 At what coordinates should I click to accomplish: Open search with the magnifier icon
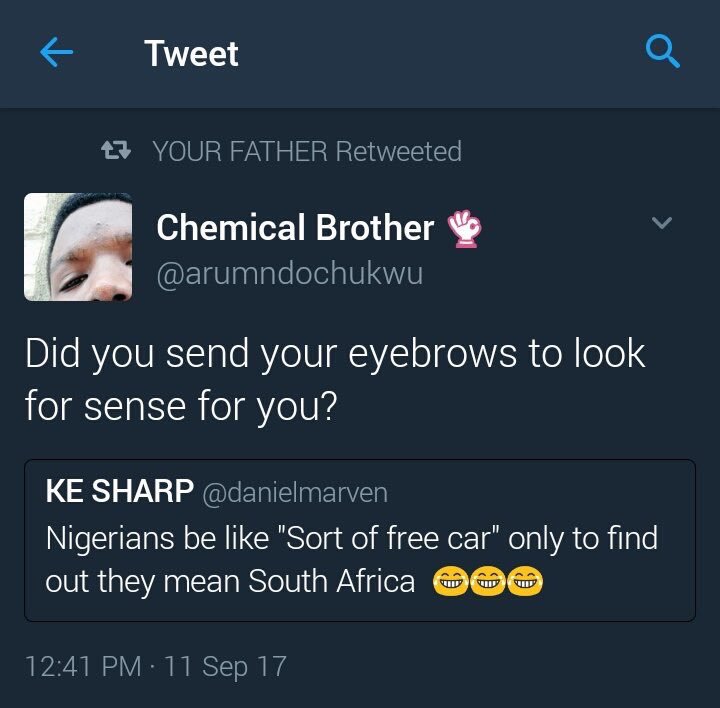663,52
